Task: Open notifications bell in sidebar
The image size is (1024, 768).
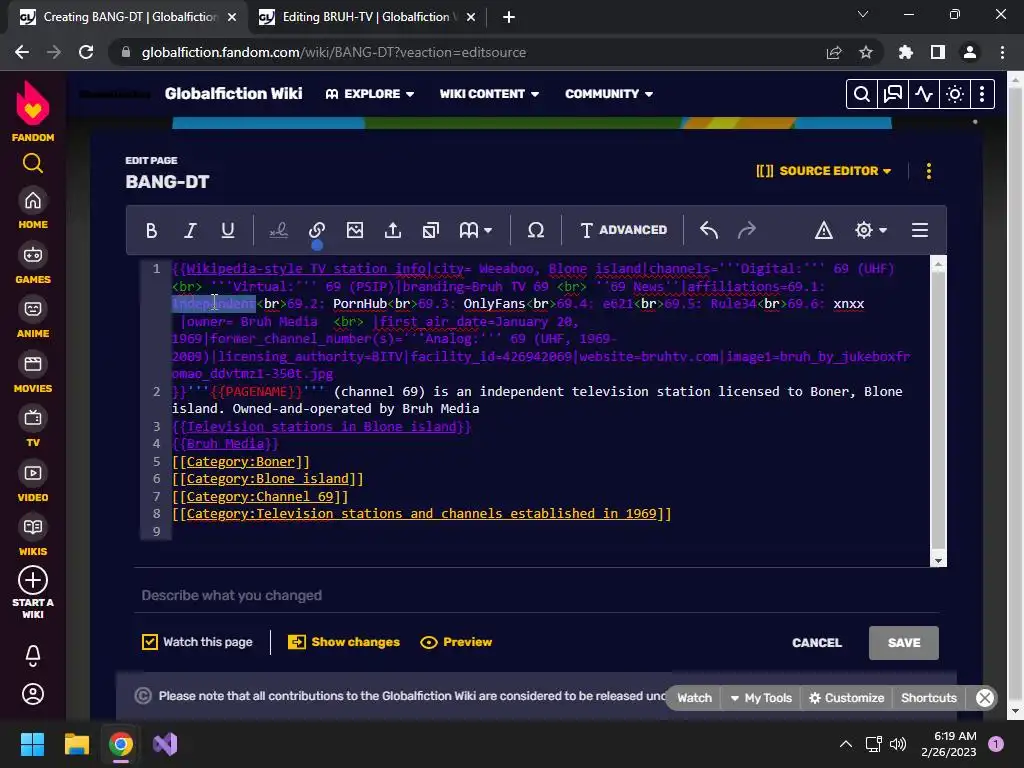Action: click(33, 655)
